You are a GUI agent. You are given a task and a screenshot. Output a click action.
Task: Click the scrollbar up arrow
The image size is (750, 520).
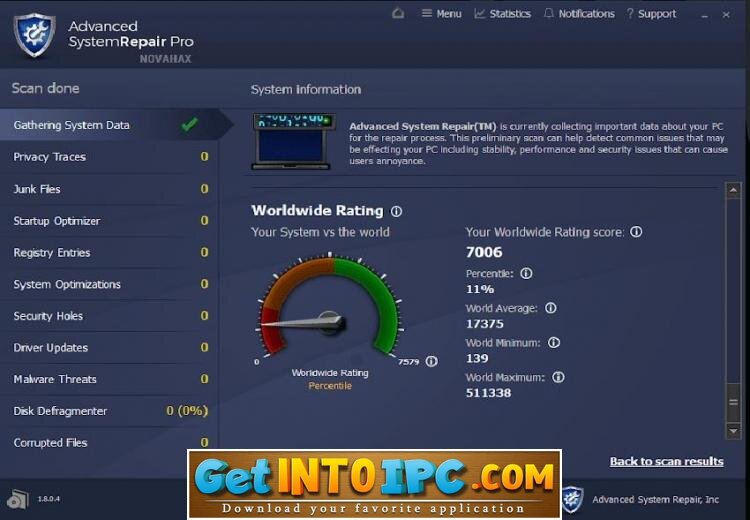coord(733,190)
